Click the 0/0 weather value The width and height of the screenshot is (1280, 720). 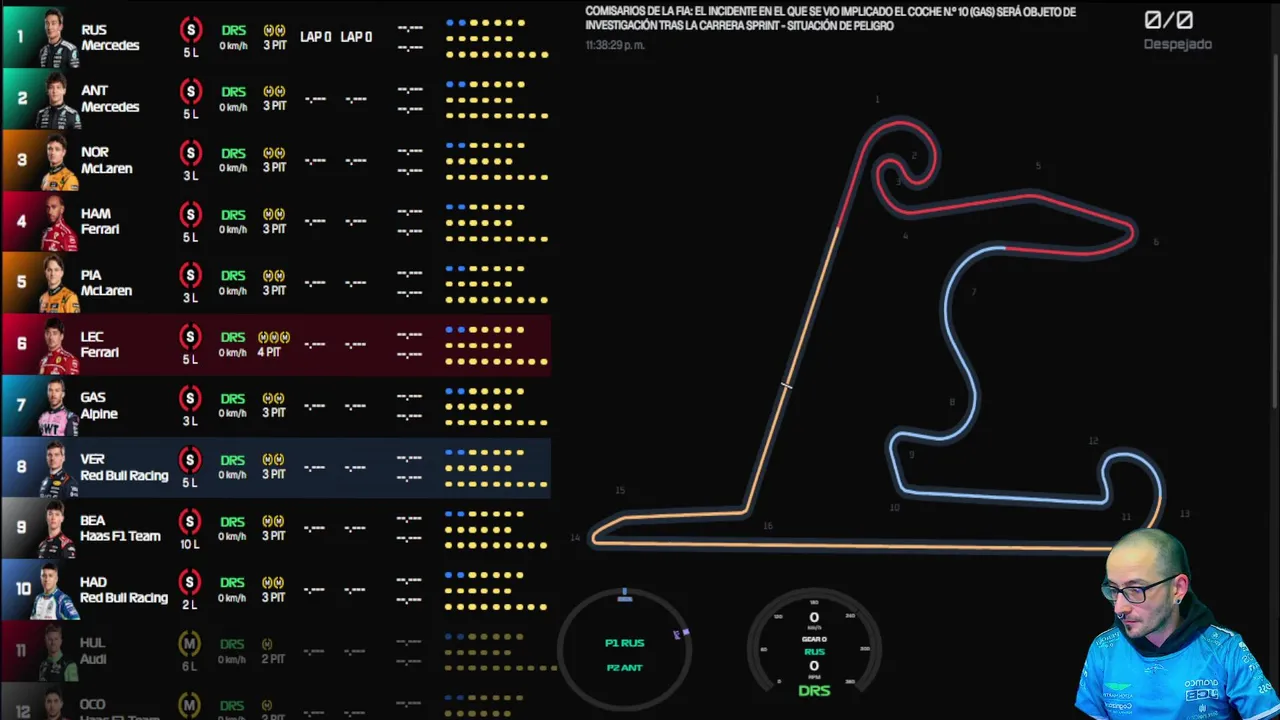click(1168, 20)
